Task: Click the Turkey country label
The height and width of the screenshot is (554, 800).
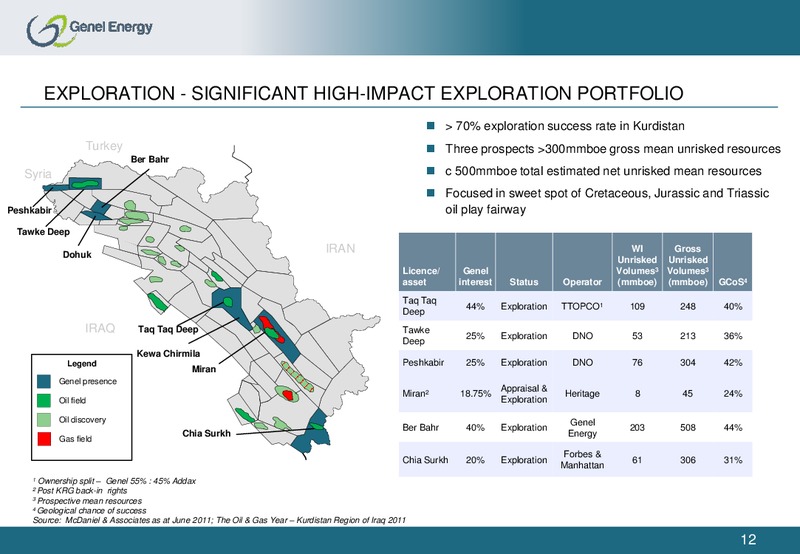Action: click(x=104, y=146)
